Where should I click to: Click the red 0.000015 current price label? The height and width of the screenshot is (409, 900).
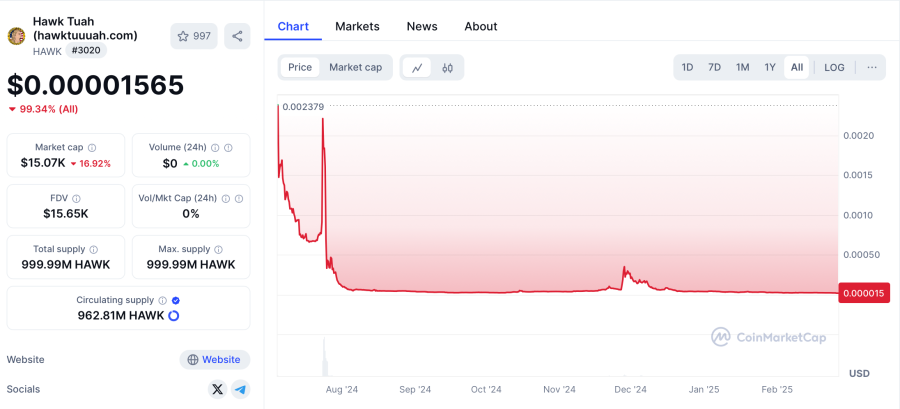(x=864, y=293)
